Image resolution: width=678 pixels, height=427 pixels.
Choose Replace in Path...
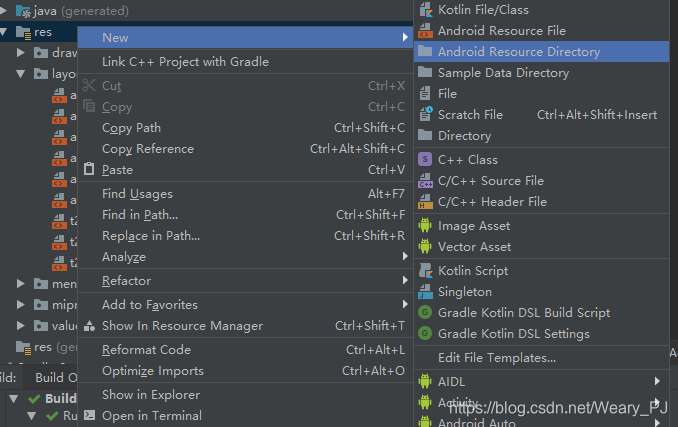(x=245, y=236)
